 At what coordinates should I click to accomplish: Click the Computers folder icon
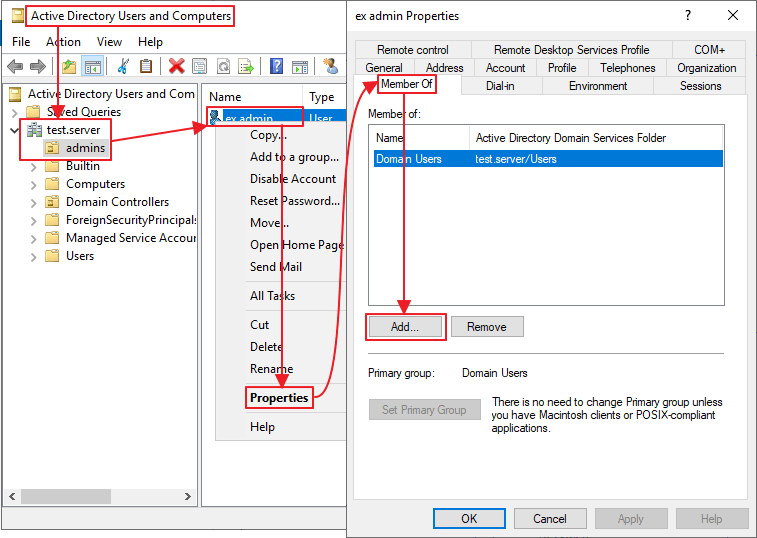pyautogui.click(x=52, y=184)
